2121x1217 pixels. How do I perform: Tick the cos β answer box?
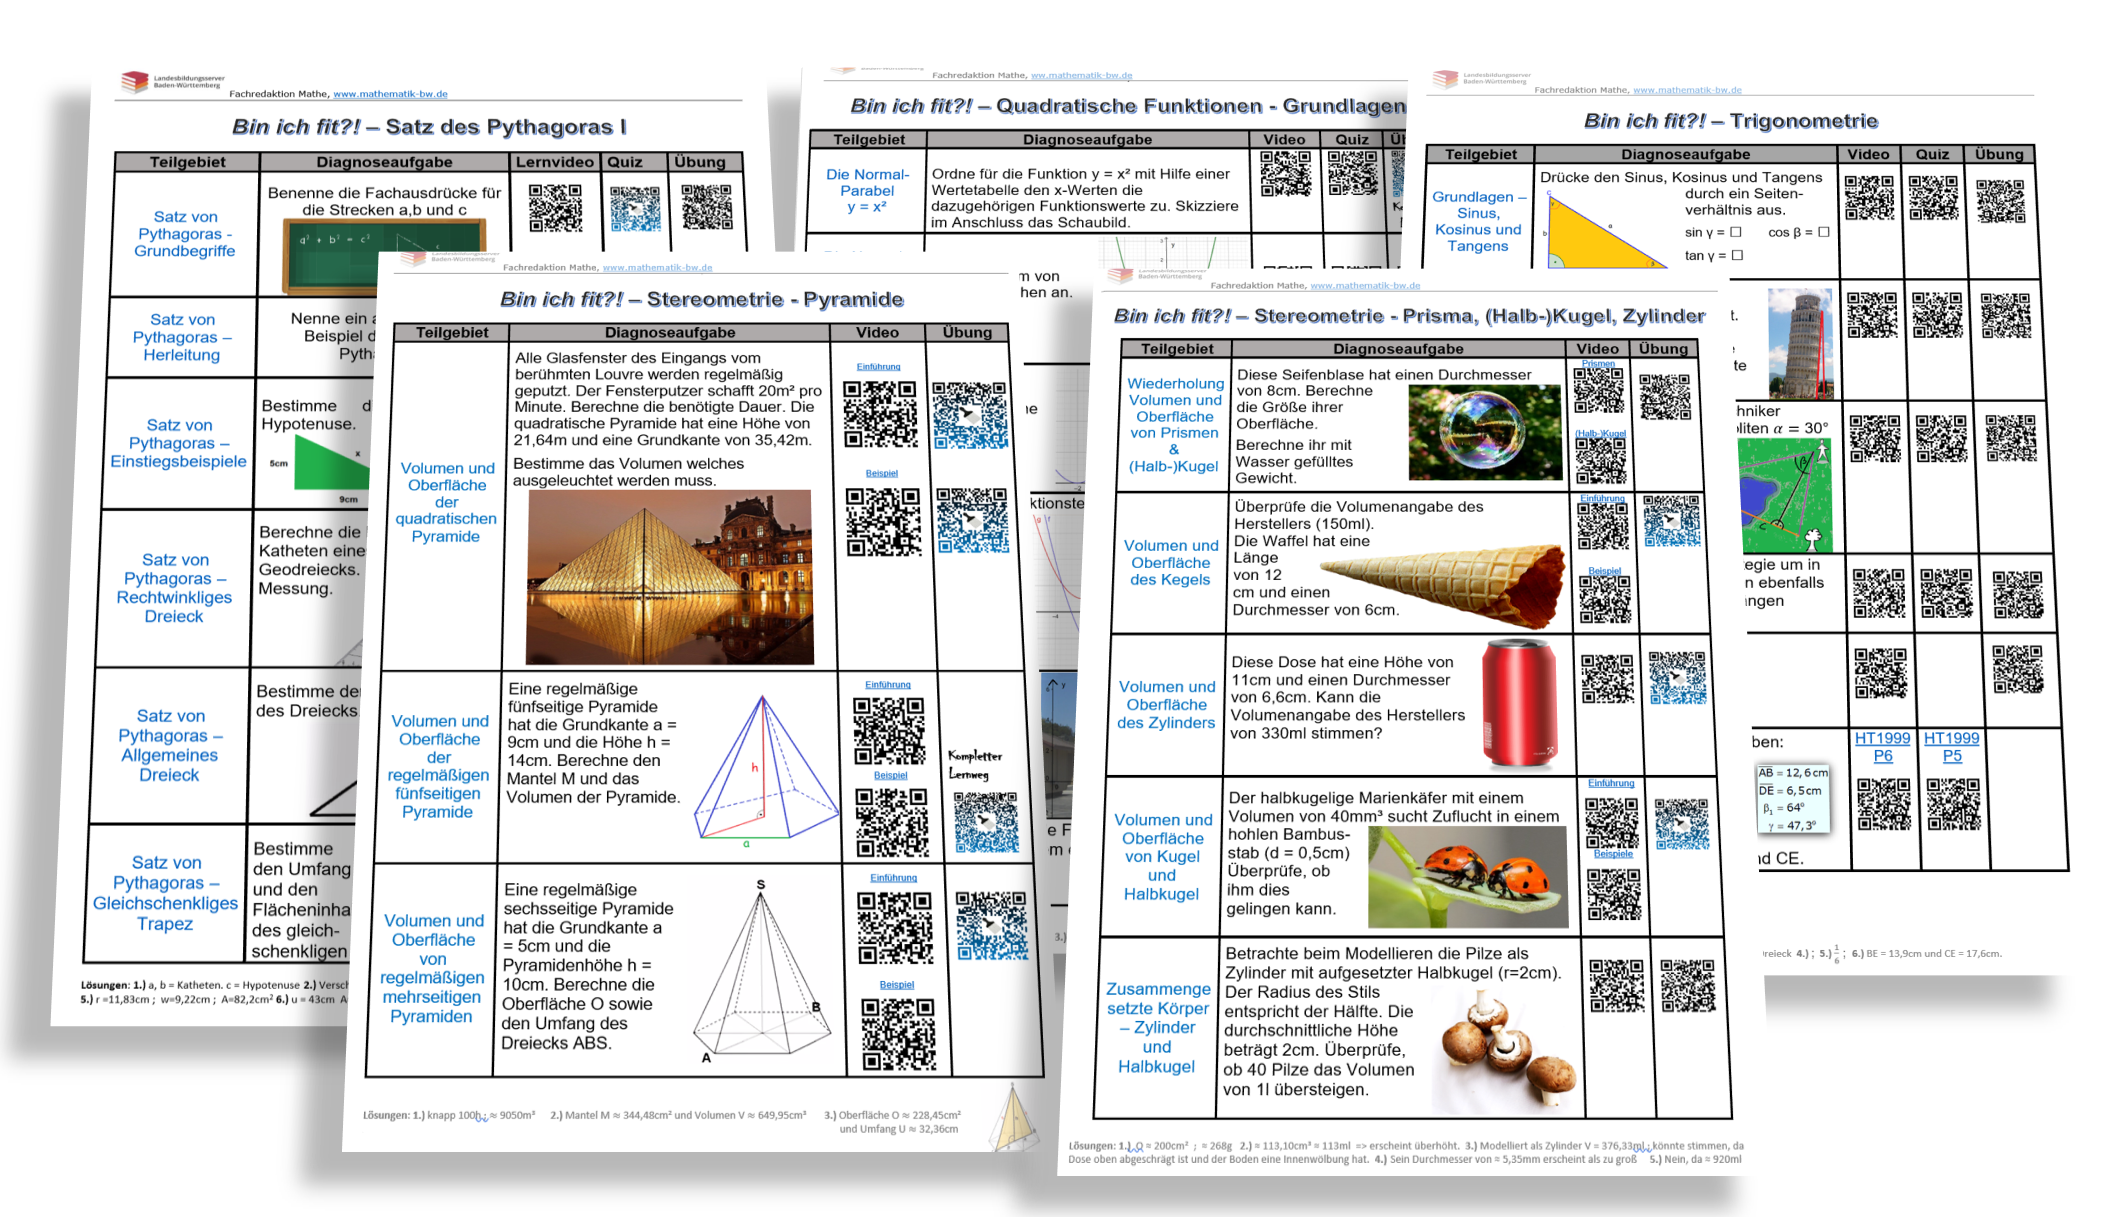click(1823, 232)
